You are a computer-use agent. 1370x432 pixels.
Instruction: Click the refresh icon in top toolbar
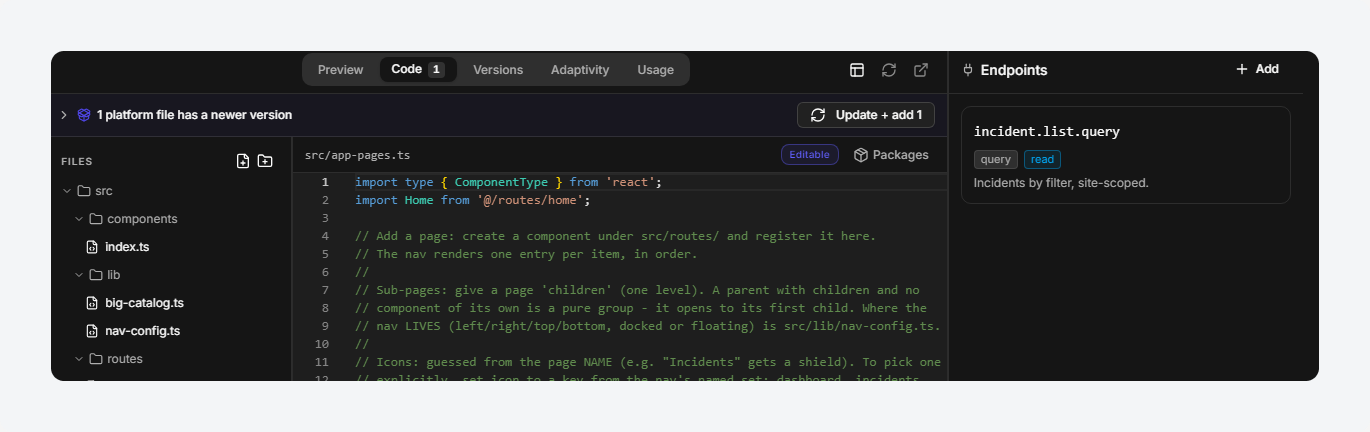pos(889,70)
